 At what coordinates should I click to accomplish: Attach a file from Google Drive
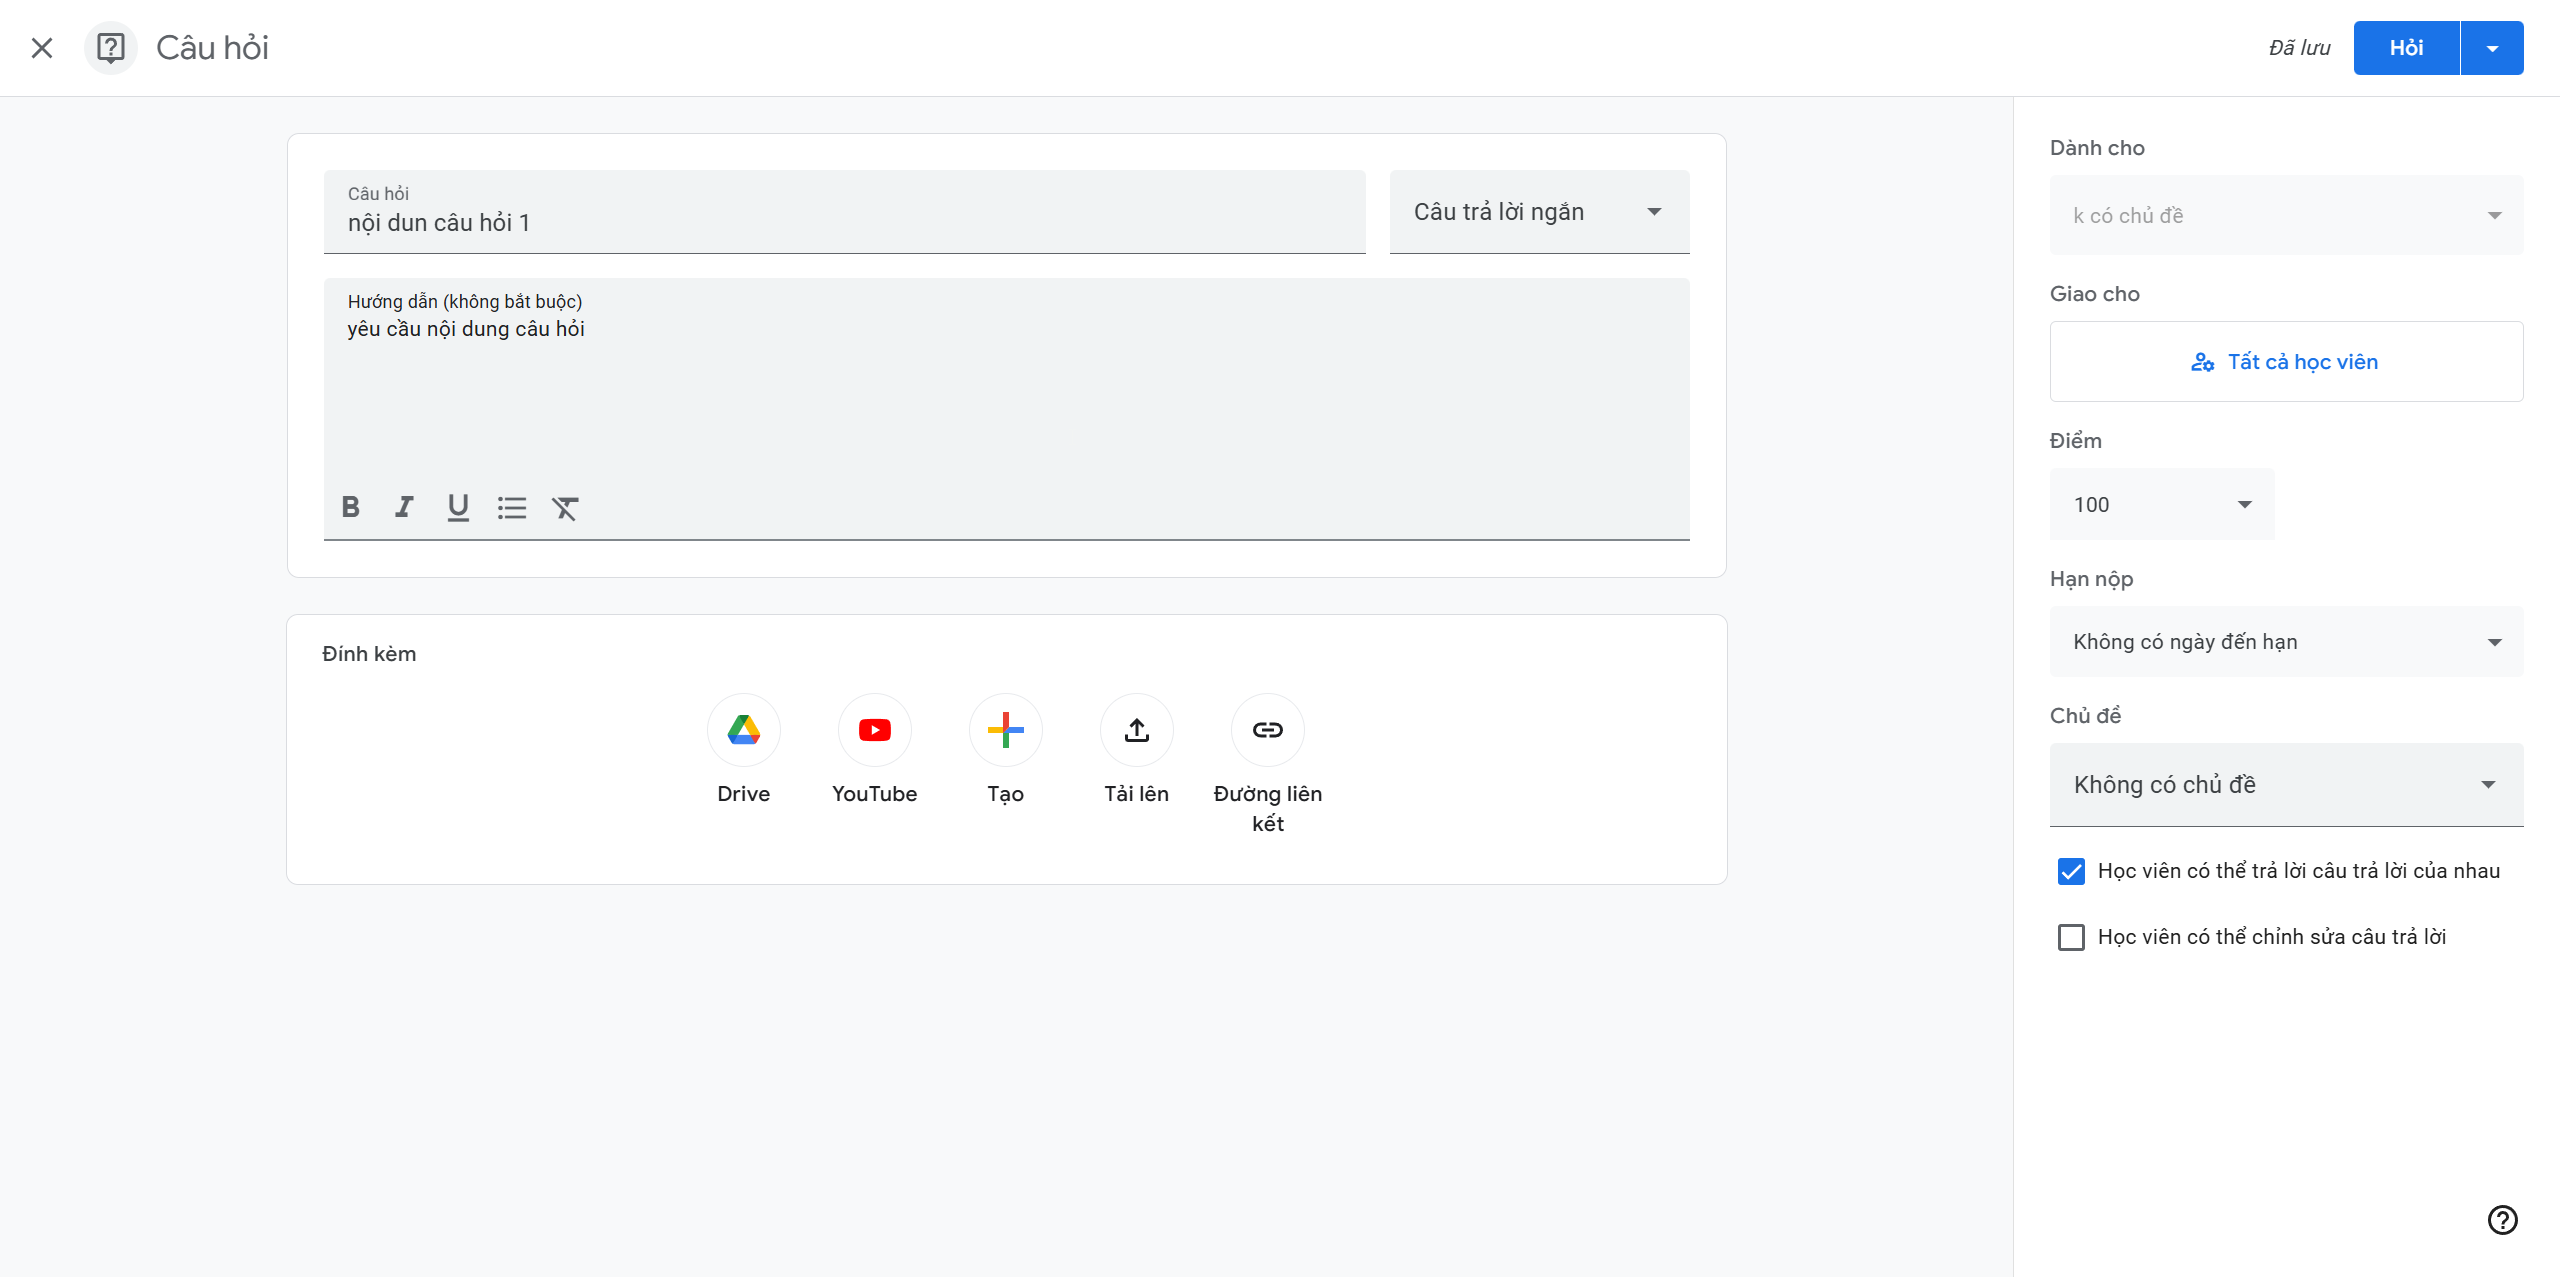click(743, 730)
